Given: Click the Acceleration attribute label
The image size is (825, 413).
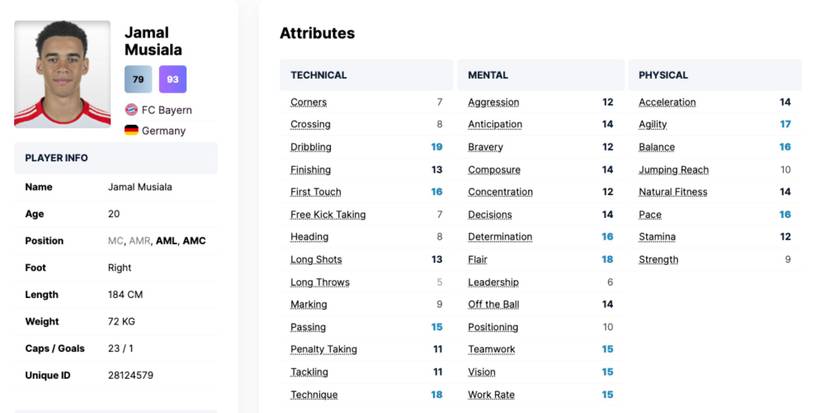Looking at the screenshot, I should click(667, 102).
